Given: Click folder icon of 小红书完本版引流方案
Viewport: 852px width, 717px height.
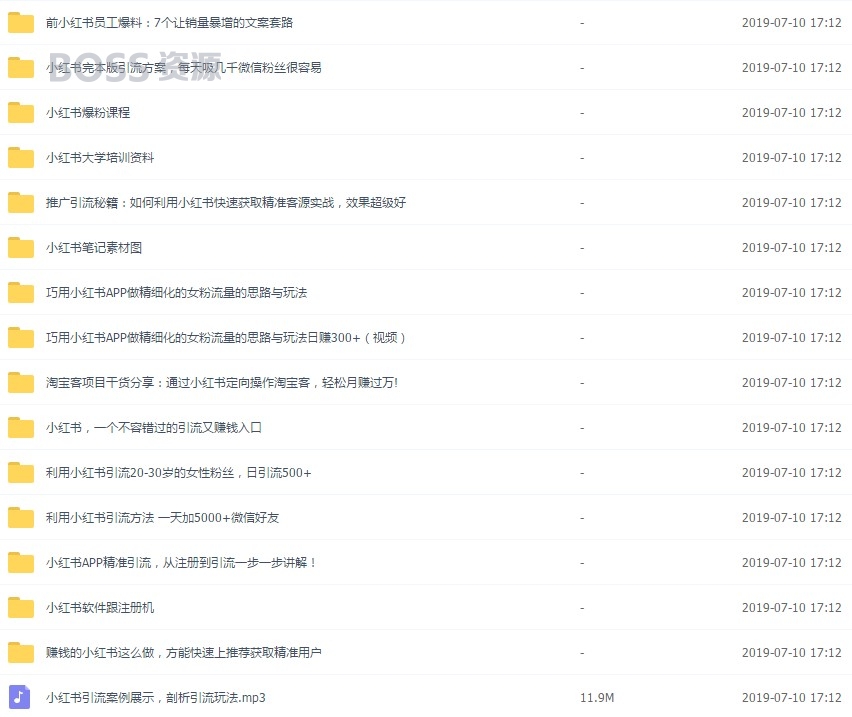Looking at the screenshot, I should tap(21, 67).
